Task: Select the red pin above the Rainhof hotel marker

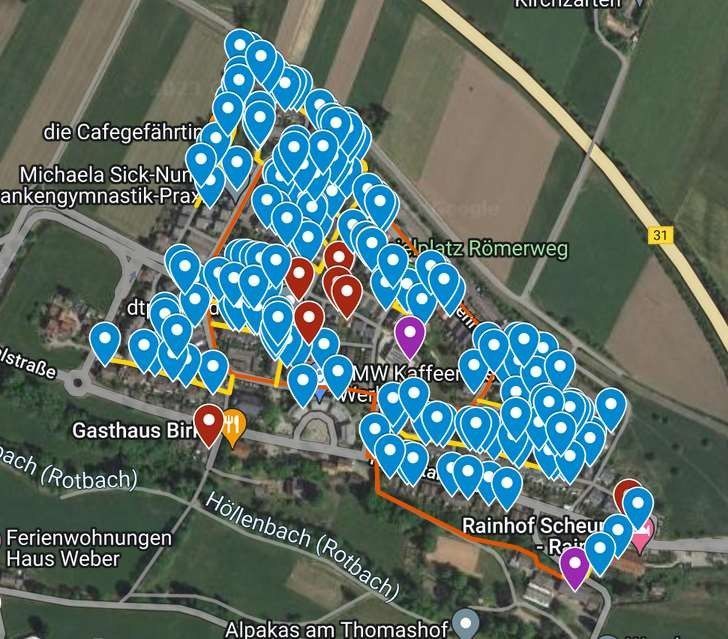Action: pos(625,492)
